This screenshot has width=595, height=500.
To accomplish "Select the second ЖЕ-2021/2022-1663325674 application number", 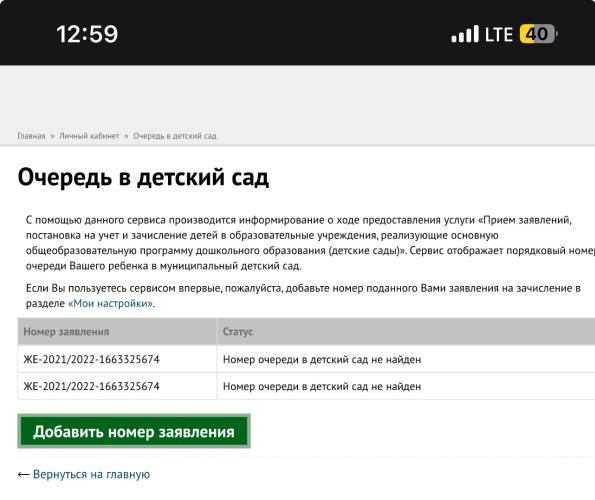I will pos(91,386).
